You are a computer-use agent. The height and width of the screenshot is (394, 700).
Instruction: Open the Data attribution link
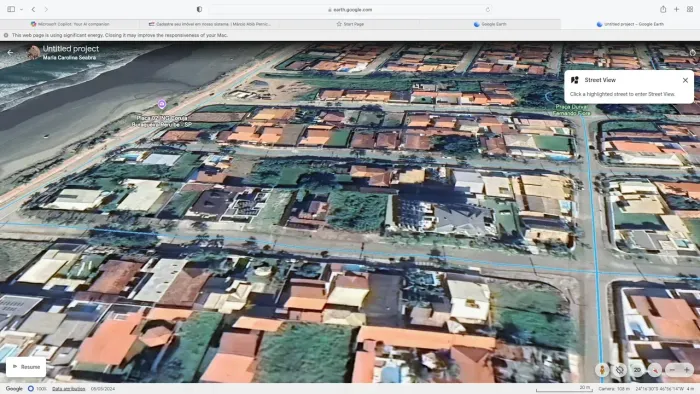68,389
